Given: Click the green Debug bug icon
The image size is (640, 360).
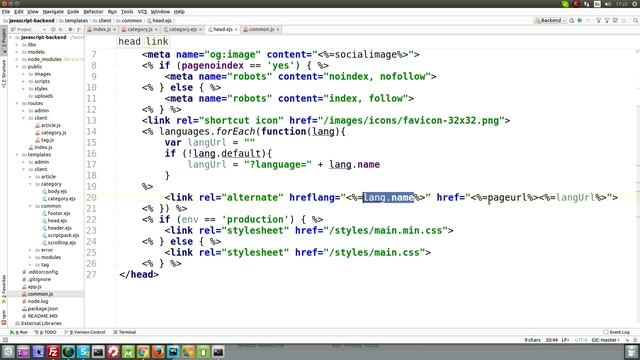Looking at the screenshot, I should (x=580, y=20).
